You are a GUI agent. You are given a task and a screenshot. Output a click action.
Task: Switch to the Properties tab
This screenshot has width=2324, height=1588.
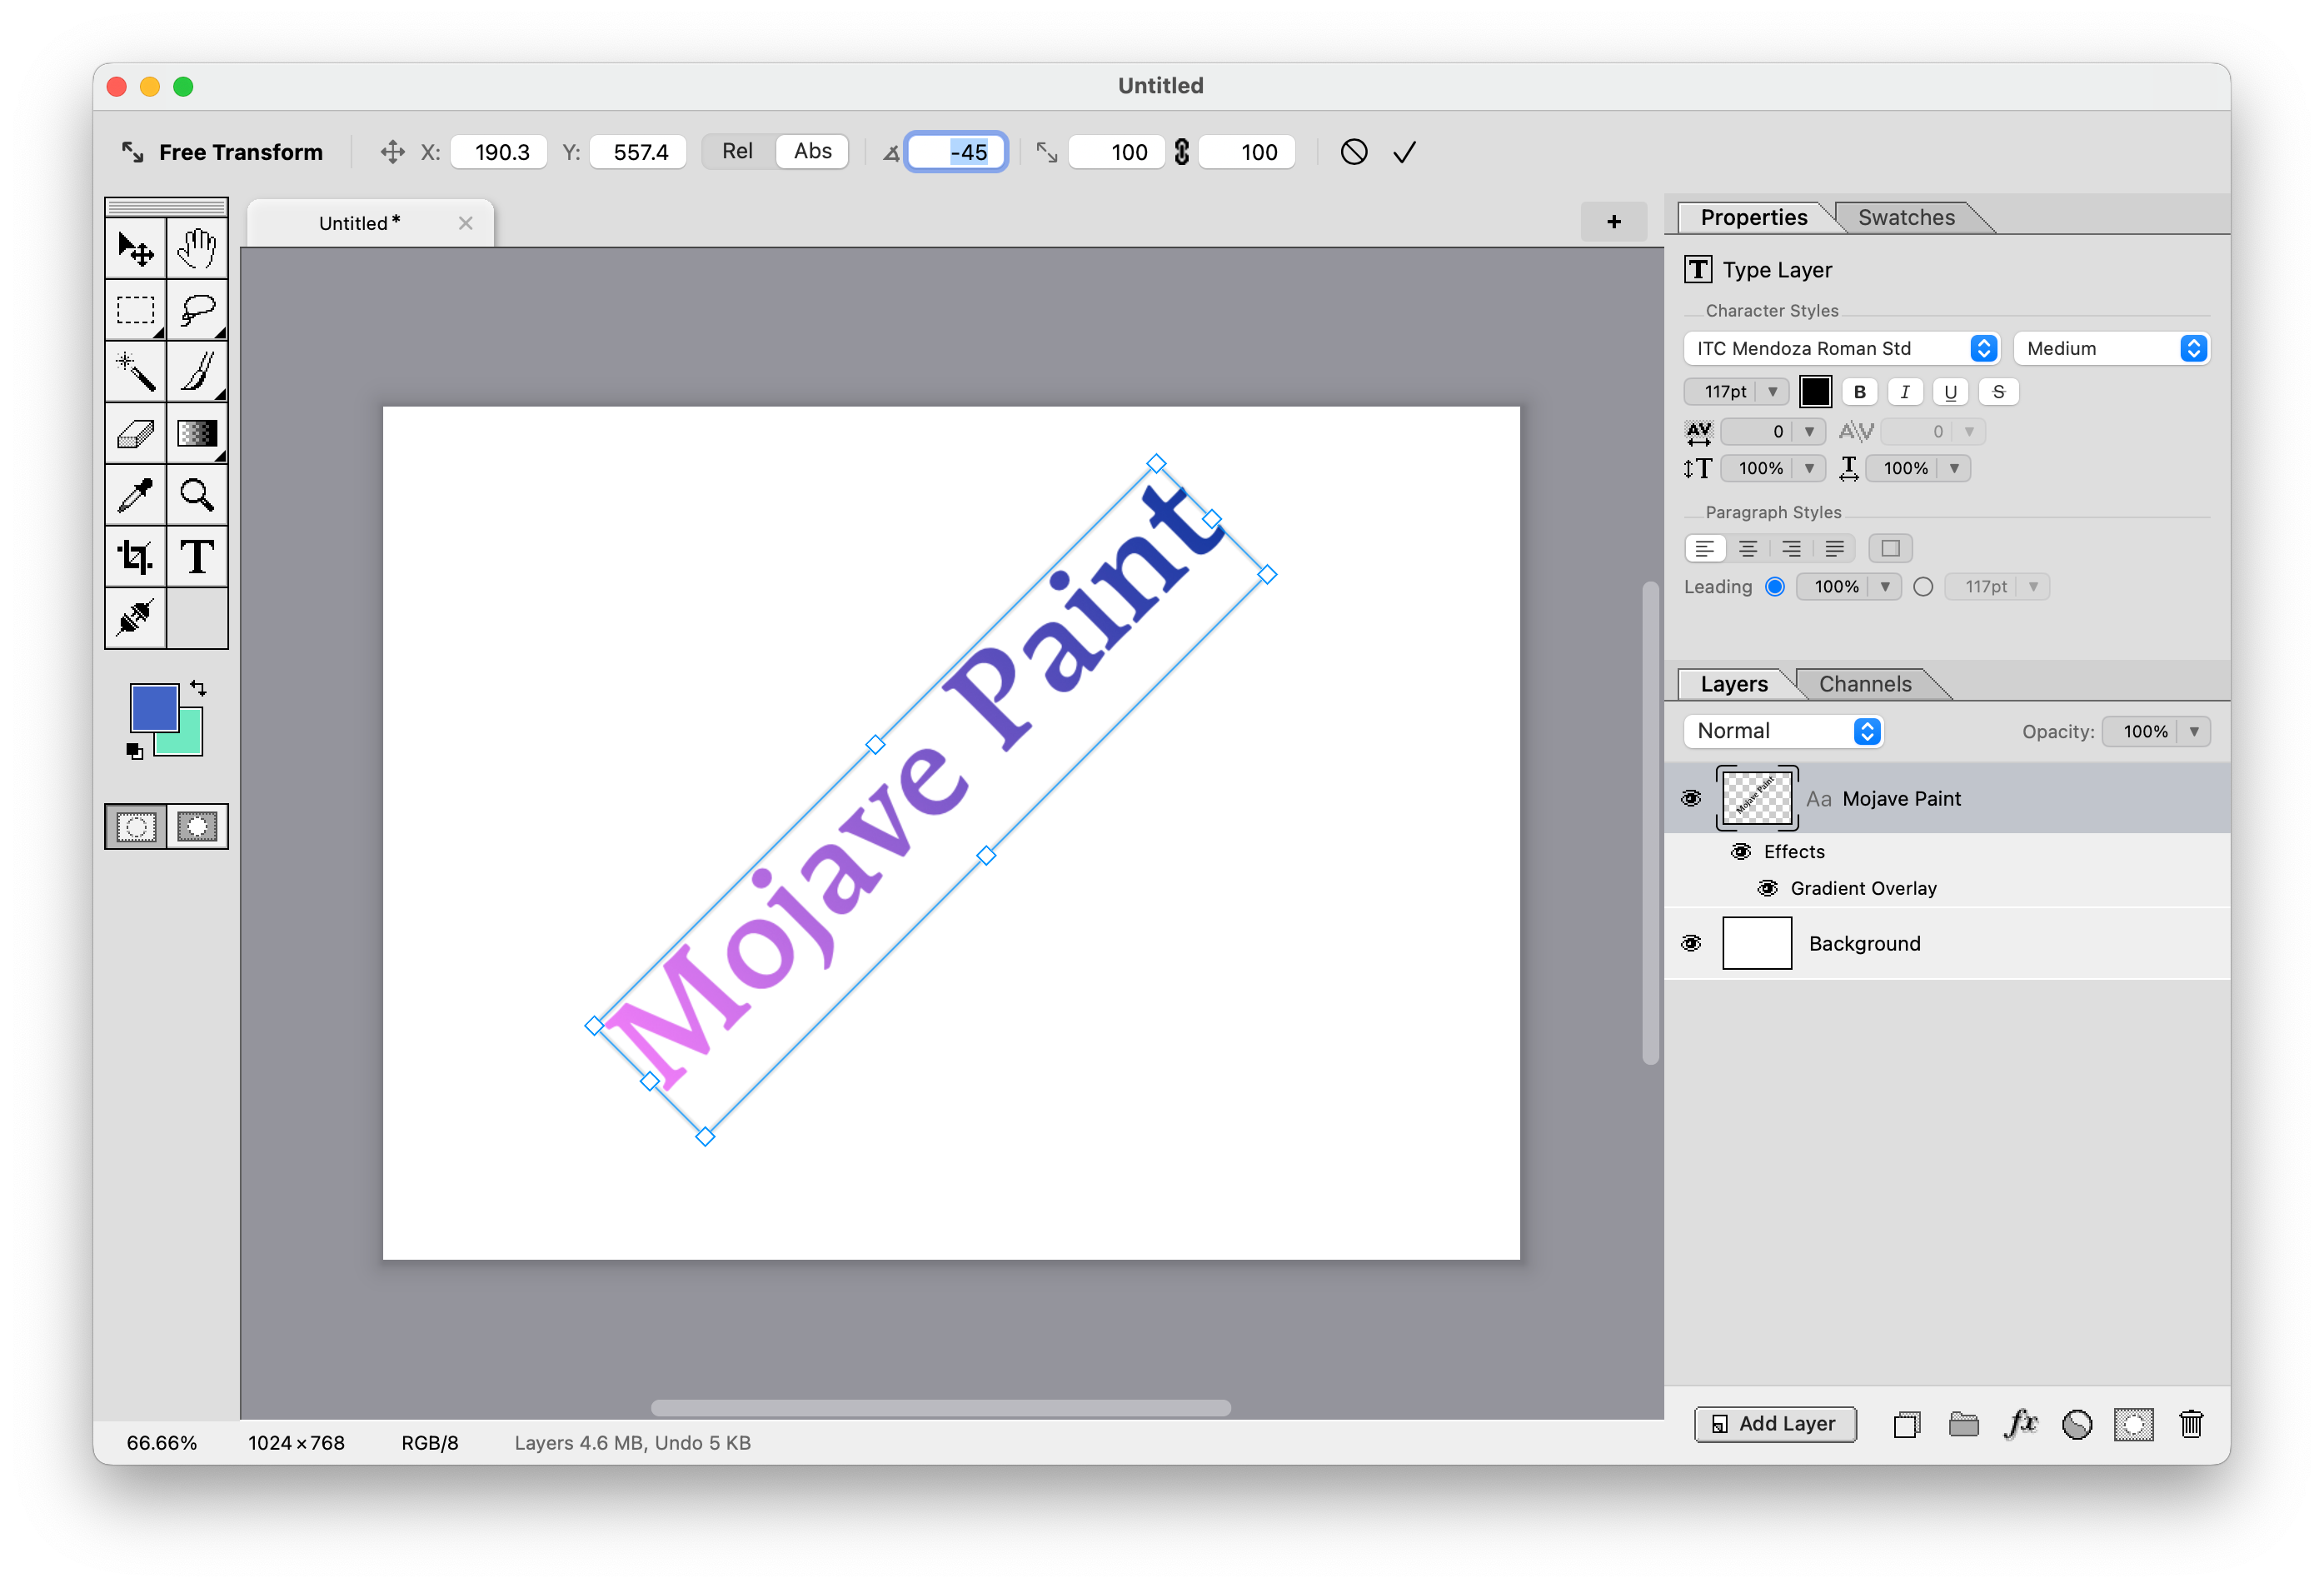[x=1754, y=217]
